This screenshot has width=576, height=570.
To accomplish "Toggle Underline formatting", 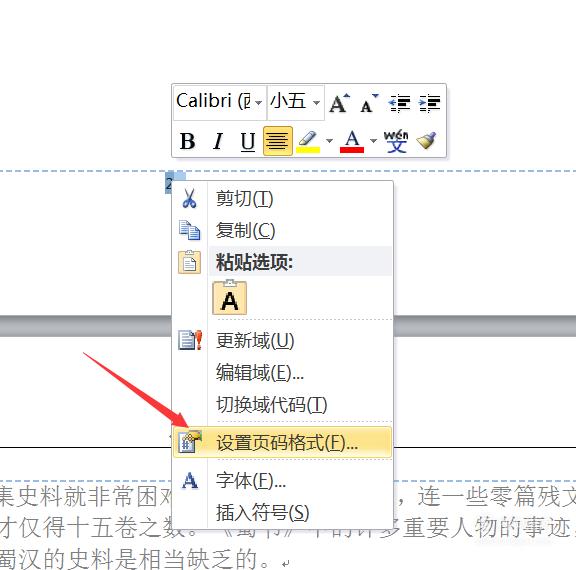I will click(248, 142).
